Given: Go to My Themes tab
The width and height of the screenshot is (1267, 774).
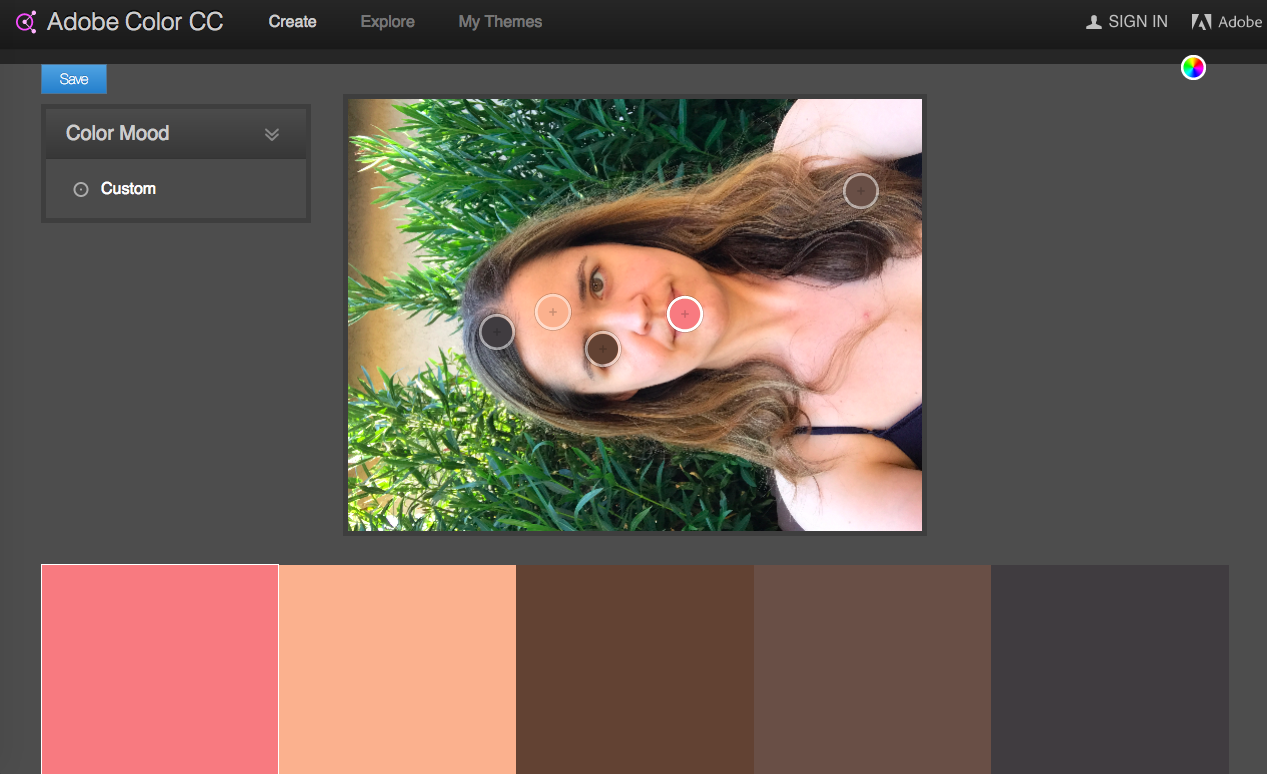Looking at the screenshot, I should pos(500,22).
